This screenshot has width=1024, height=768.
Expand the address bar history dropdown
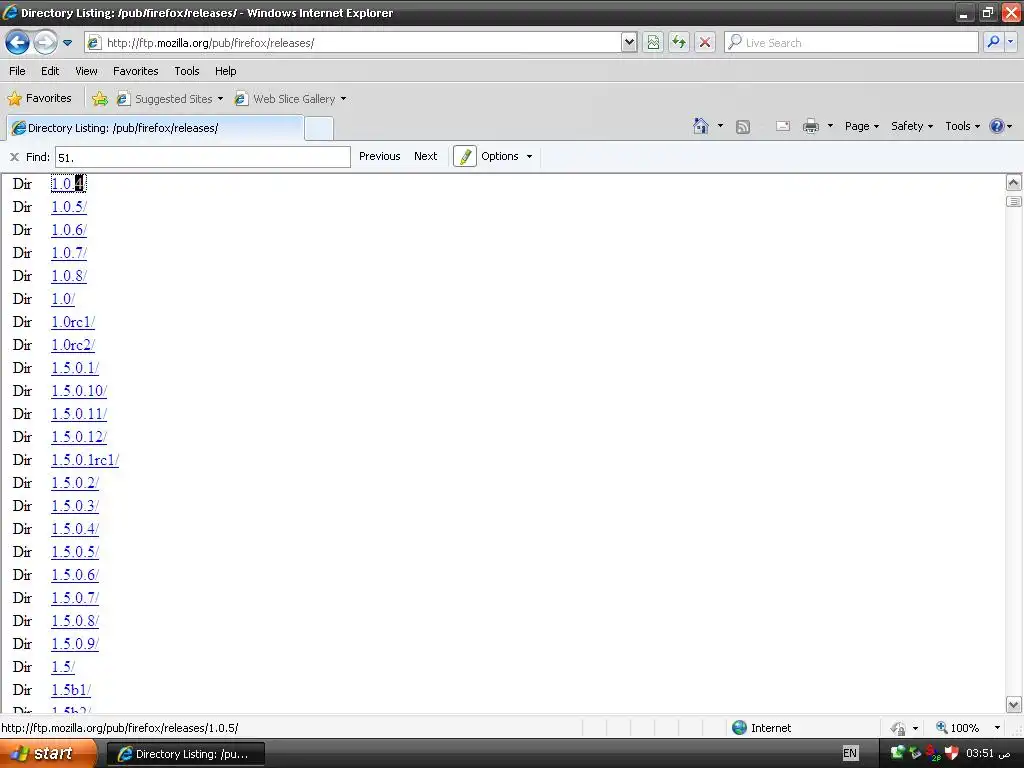click(x=629, y=43)
